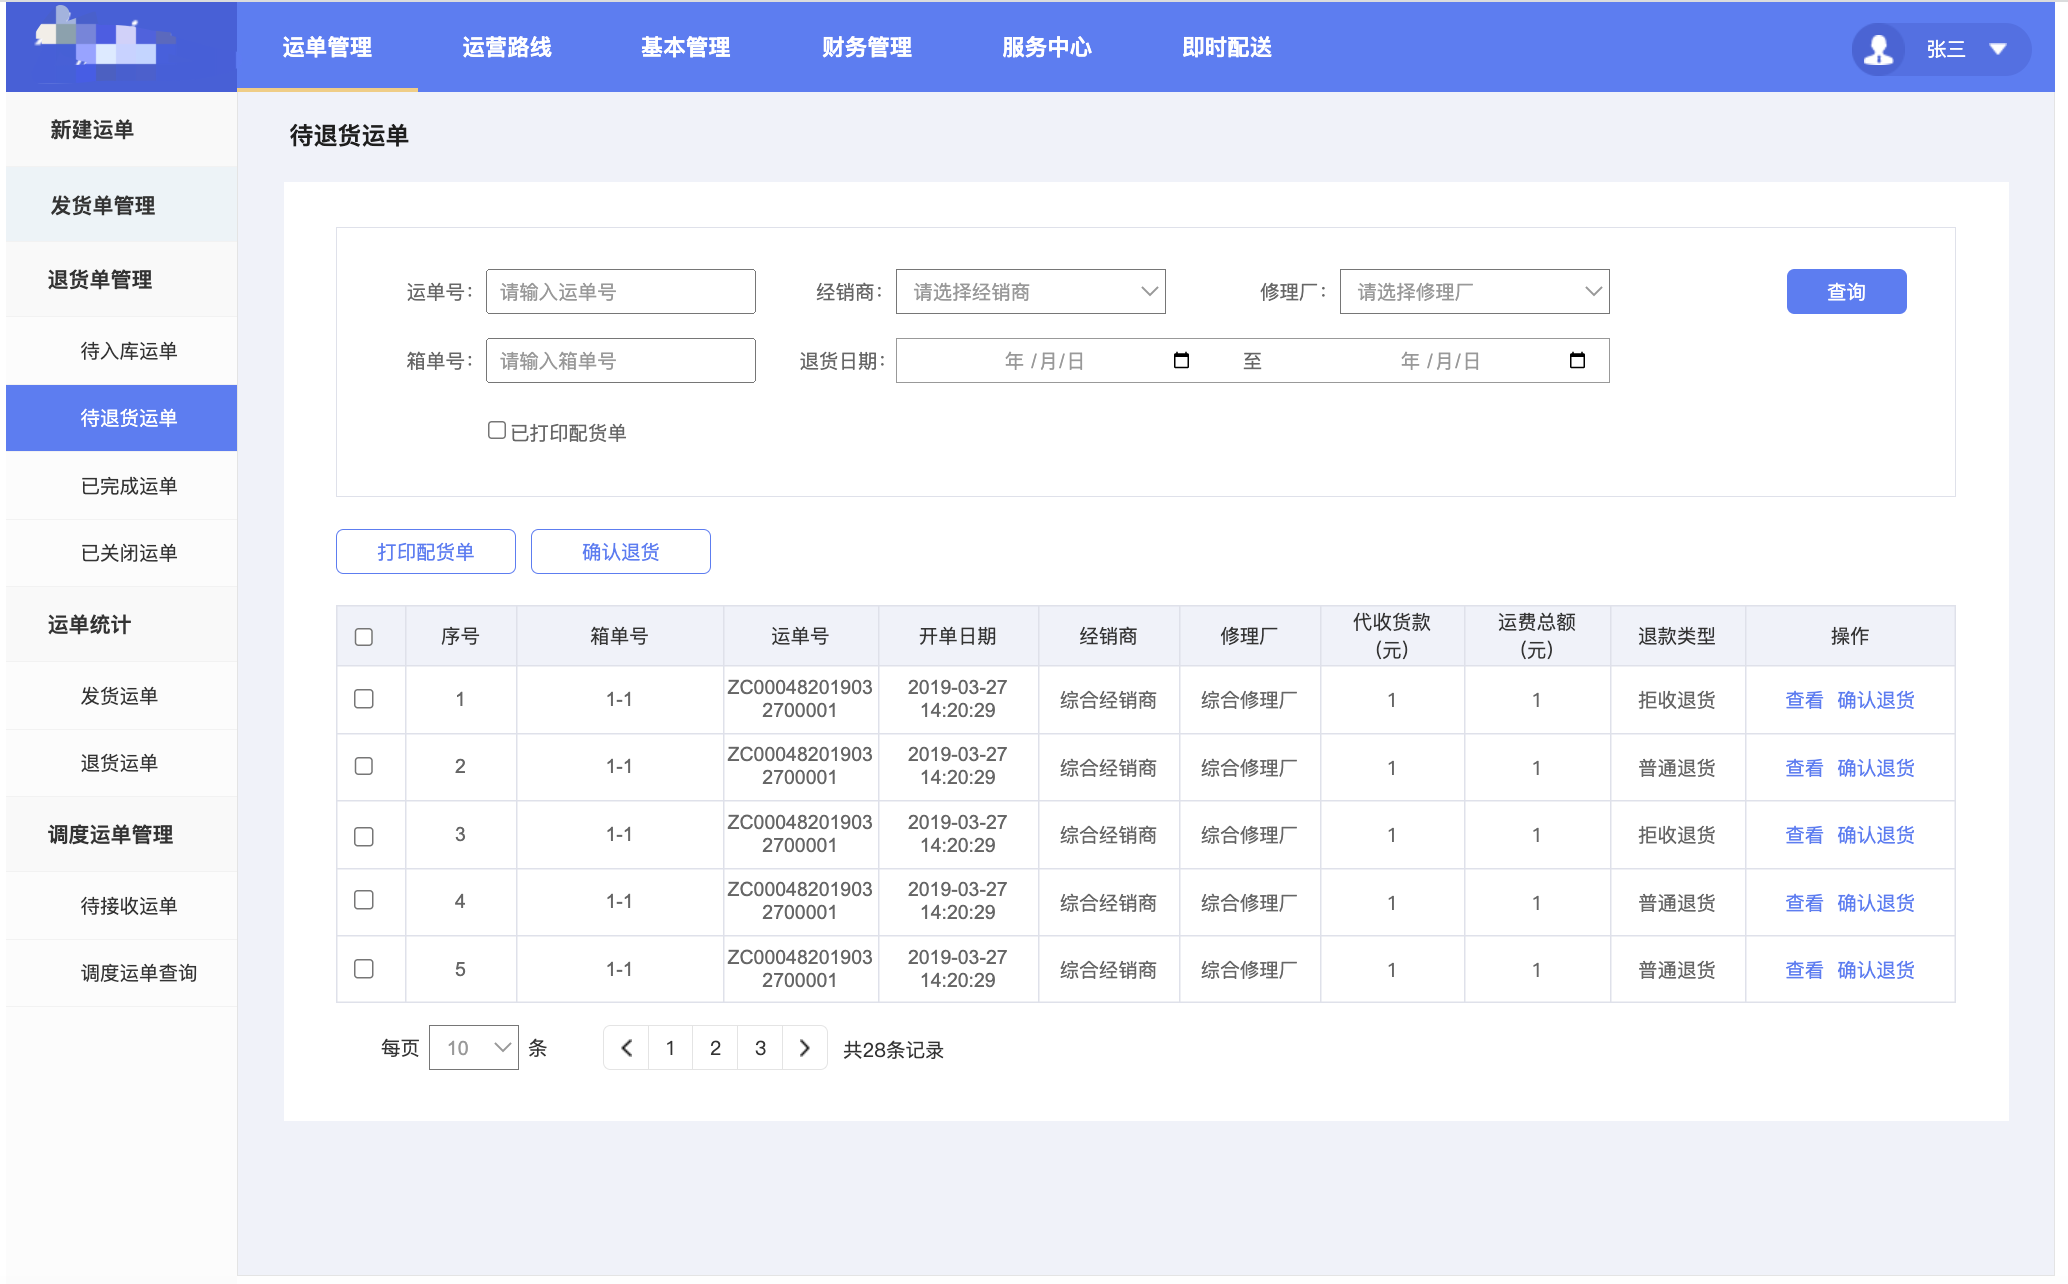Click 确认退货 link in row 2
Viewport: 2068px width, 1284px height.
click(x=1876, y=768)
